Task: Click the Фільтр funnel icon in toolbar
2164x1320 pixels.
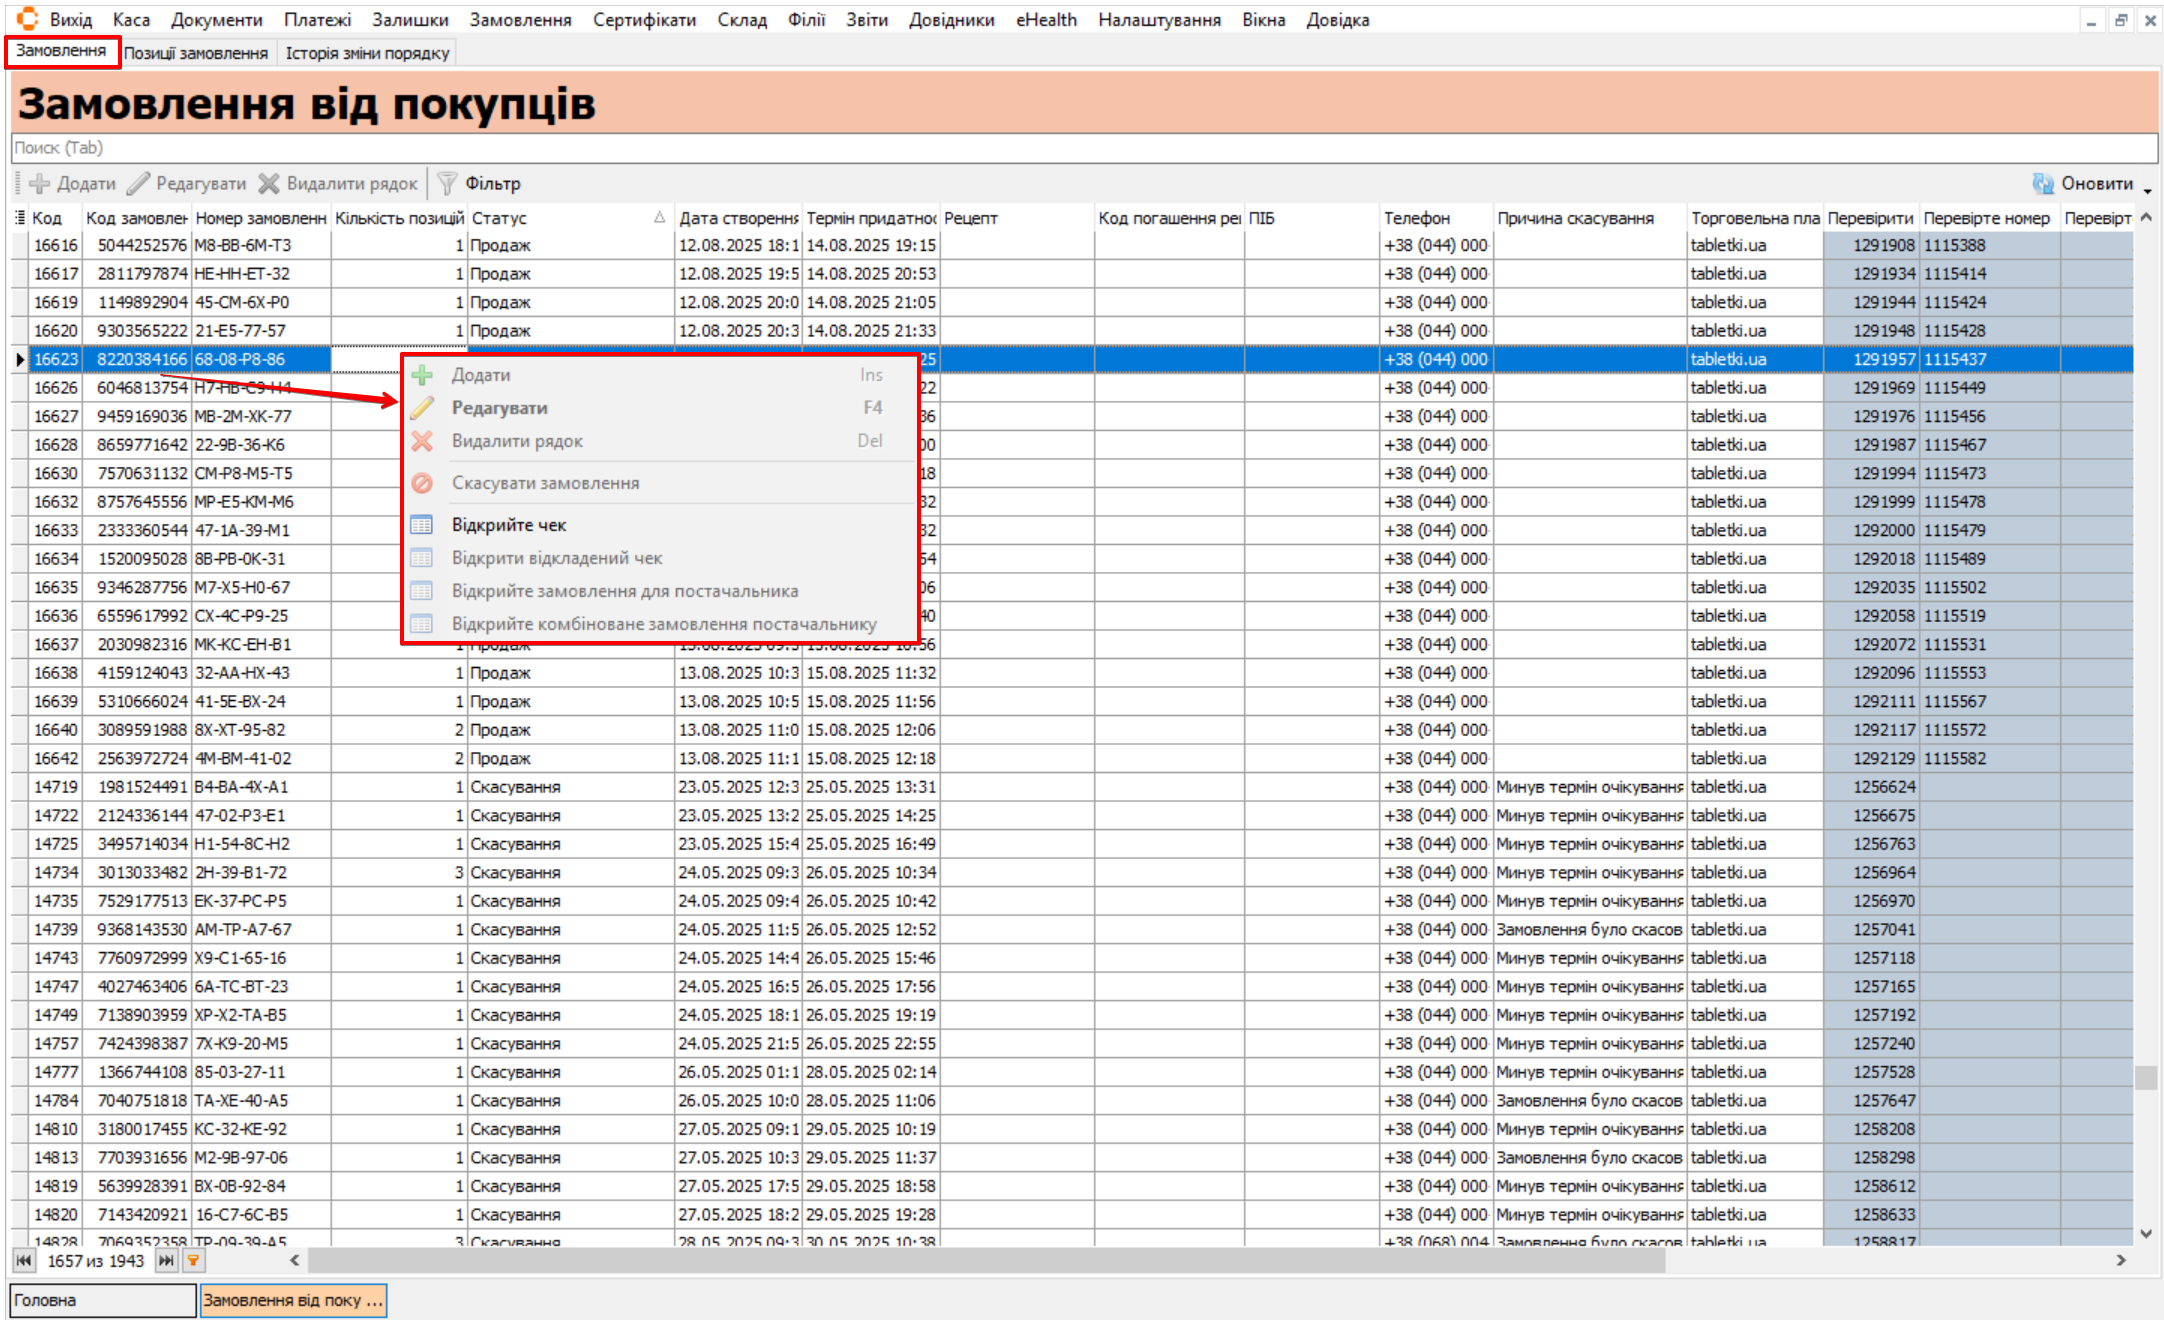Action: tap(447, 183)
